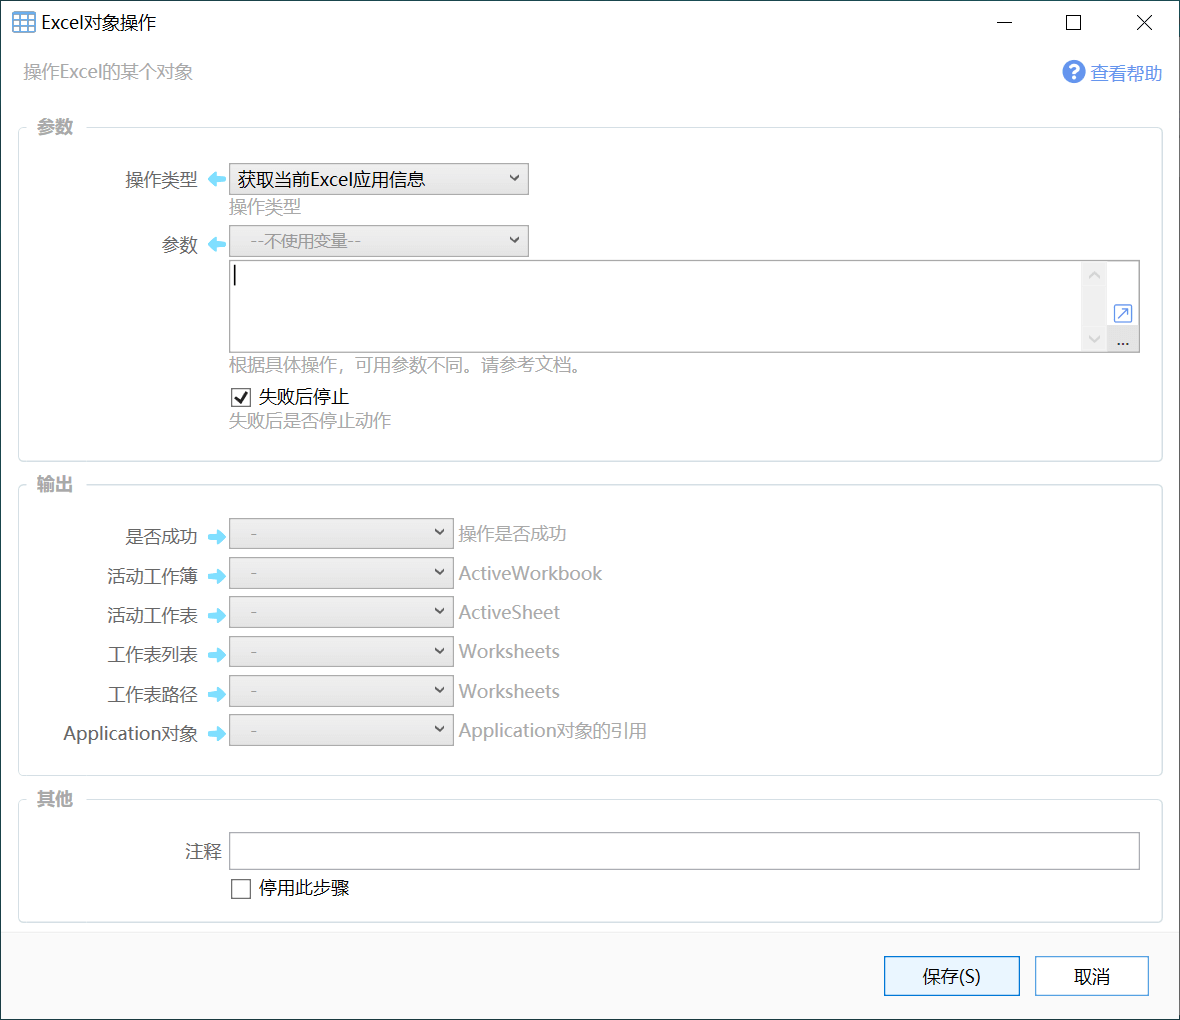The height and width of the screenshot is (1020, 1180).
Task: Open the 查看帮助 help link
Action: [1126, 73]
